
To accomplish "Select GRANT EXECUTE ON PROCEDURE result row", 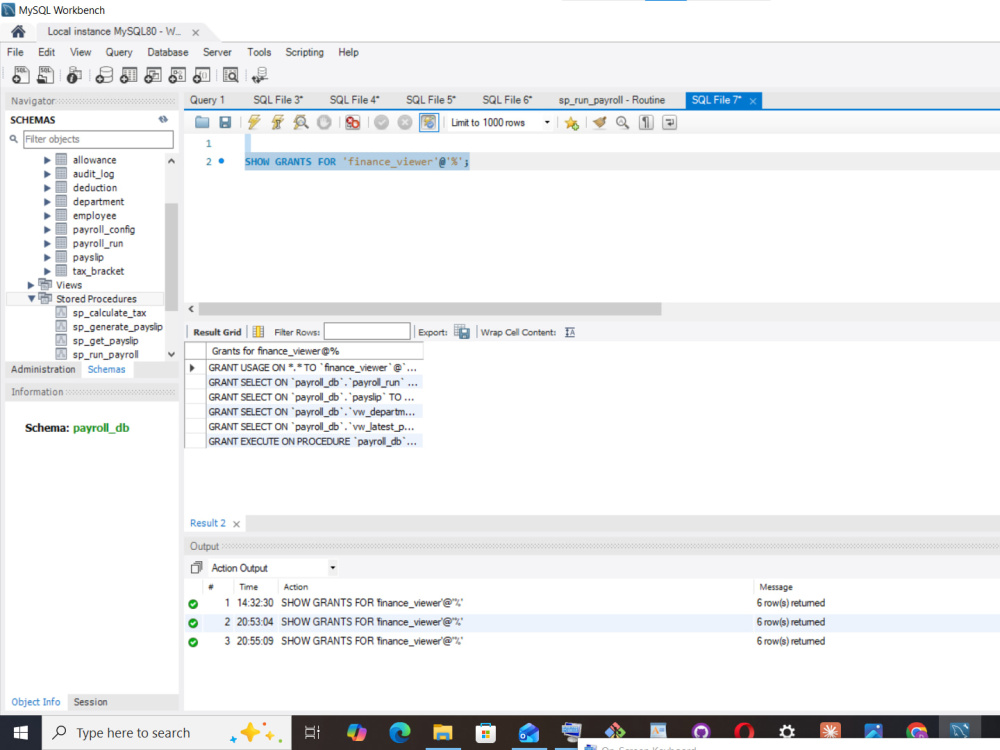I will (x=312, y=441).
